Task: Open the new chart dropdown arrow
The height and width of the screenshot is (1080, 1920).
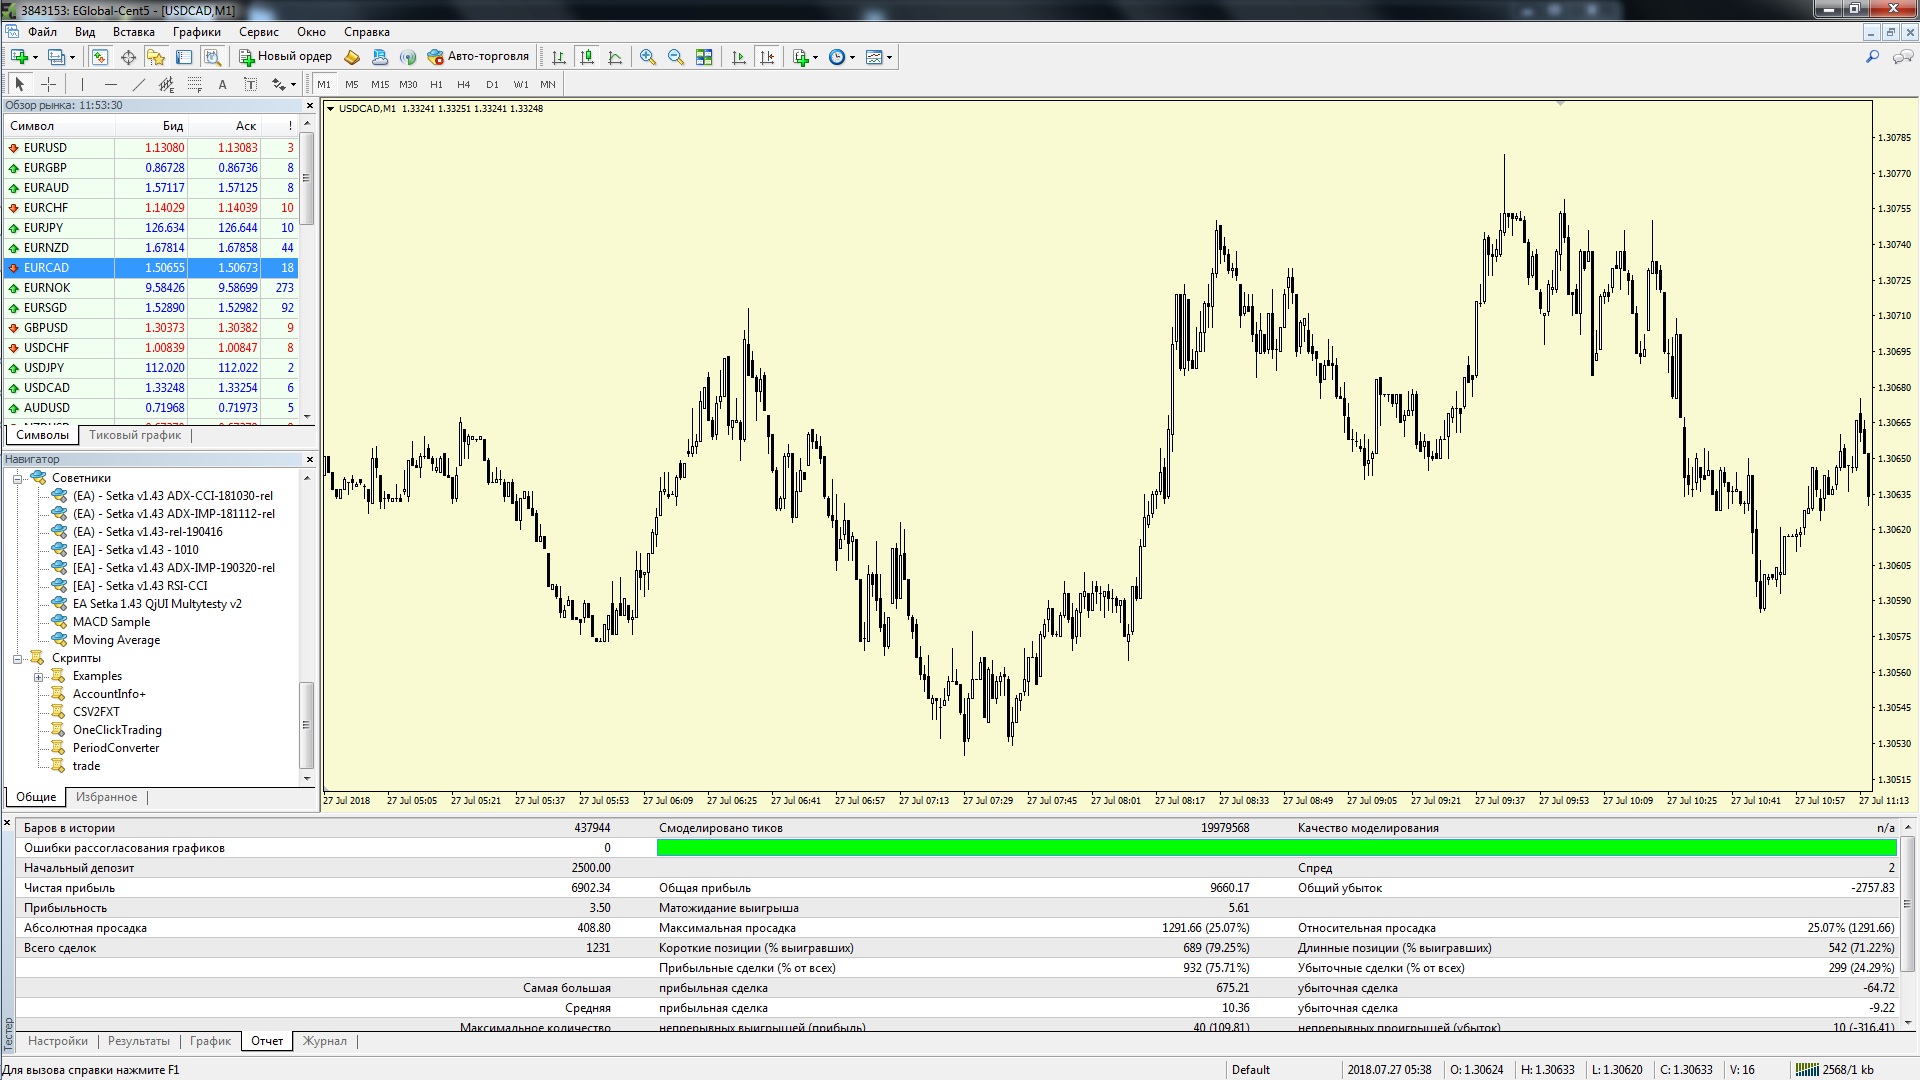Action: [x=35, y=57]
